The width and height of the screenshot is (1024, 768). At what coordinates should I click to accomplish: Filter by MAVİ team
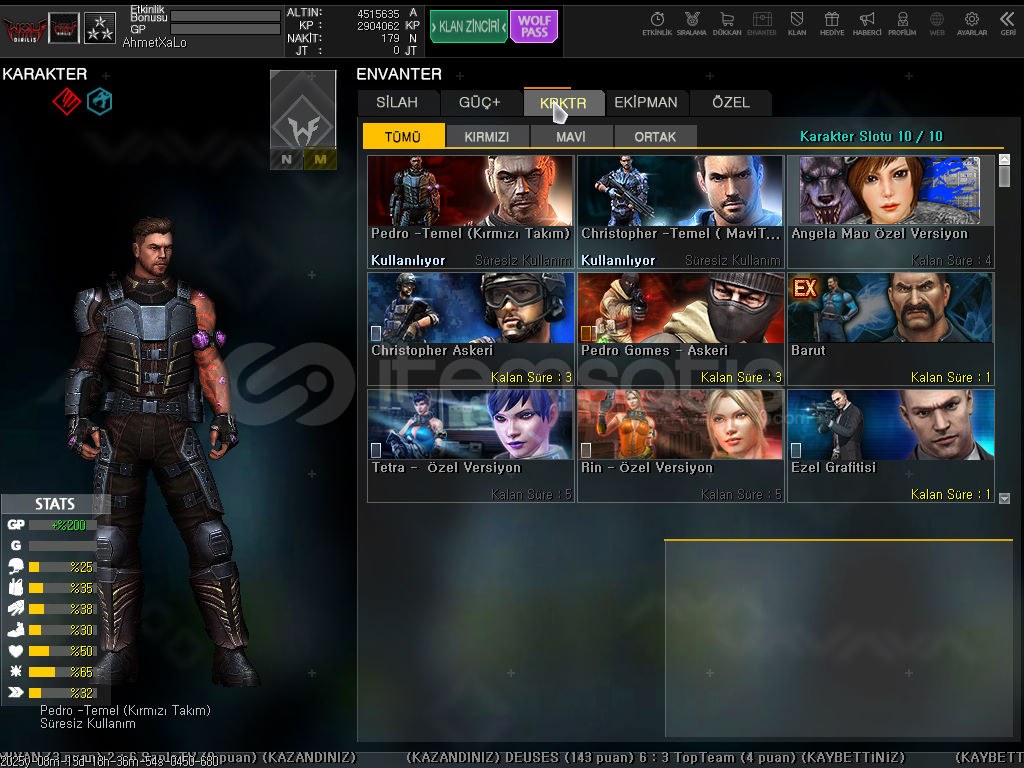pos(571,136)
